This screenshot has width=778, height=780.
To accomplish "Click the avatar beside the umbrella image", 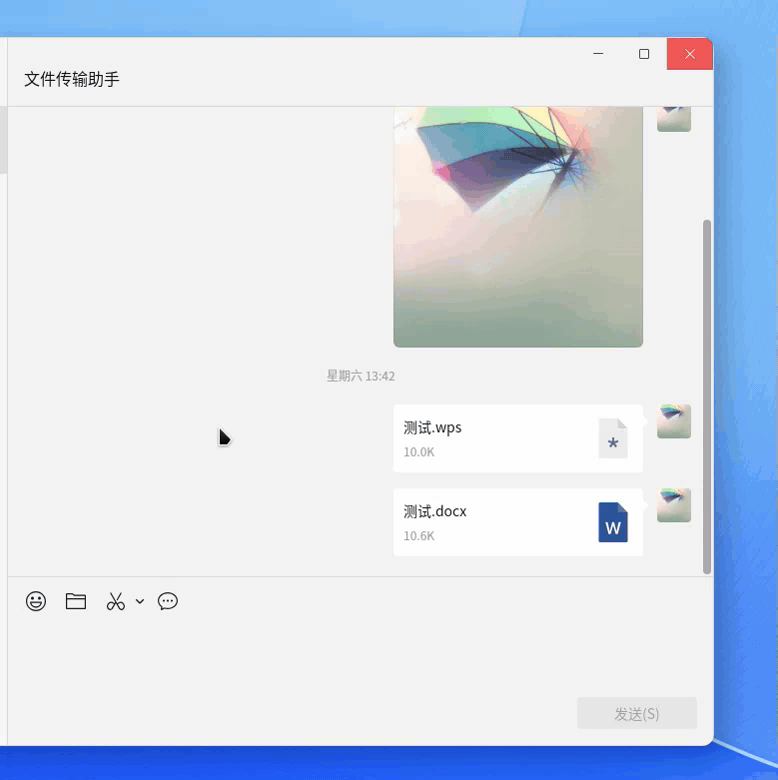I will point(674,119).
